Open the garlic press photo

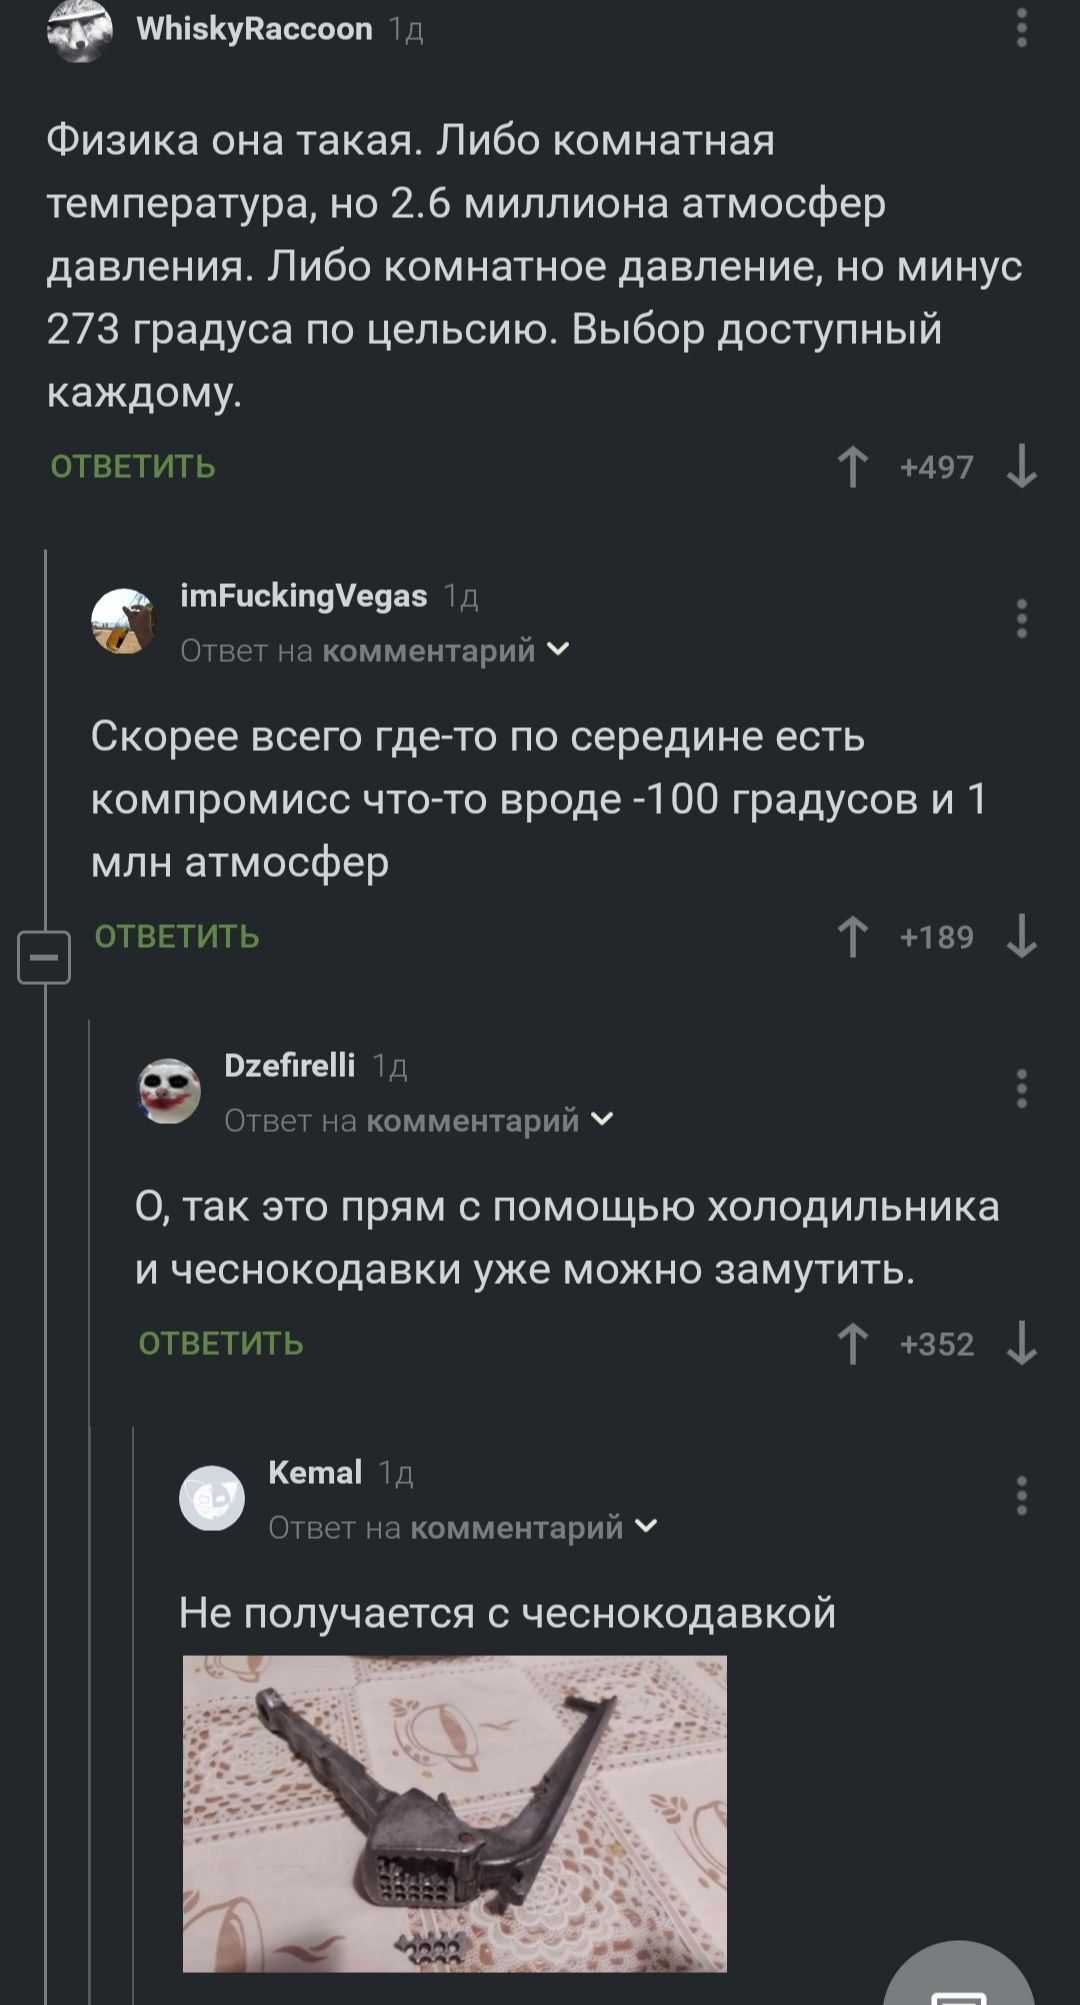[455, 1812]
